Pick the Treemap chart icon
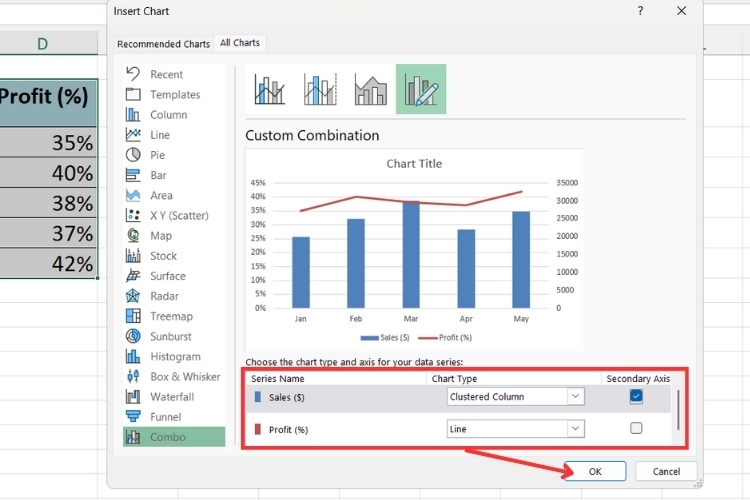 (x=133, y=316)
